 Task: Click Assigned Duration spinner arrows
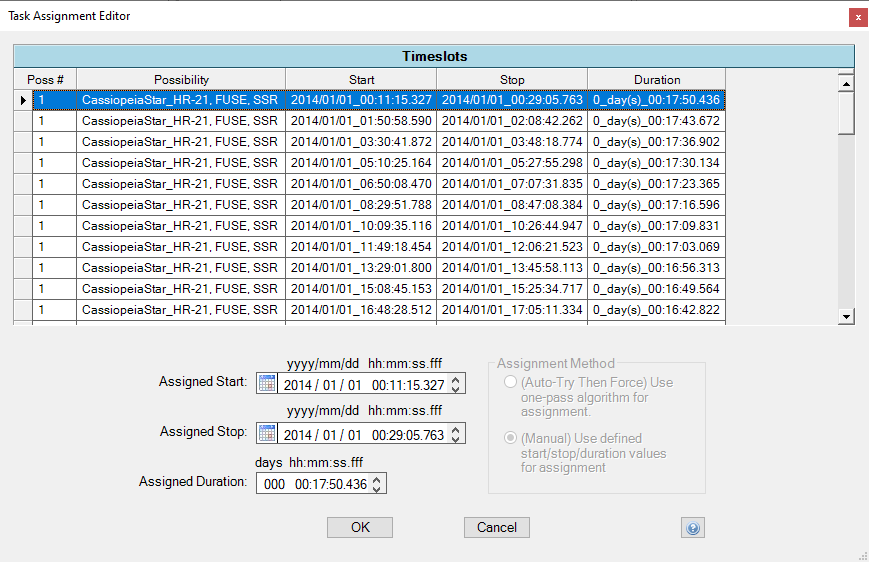click(x=377, y=484)
